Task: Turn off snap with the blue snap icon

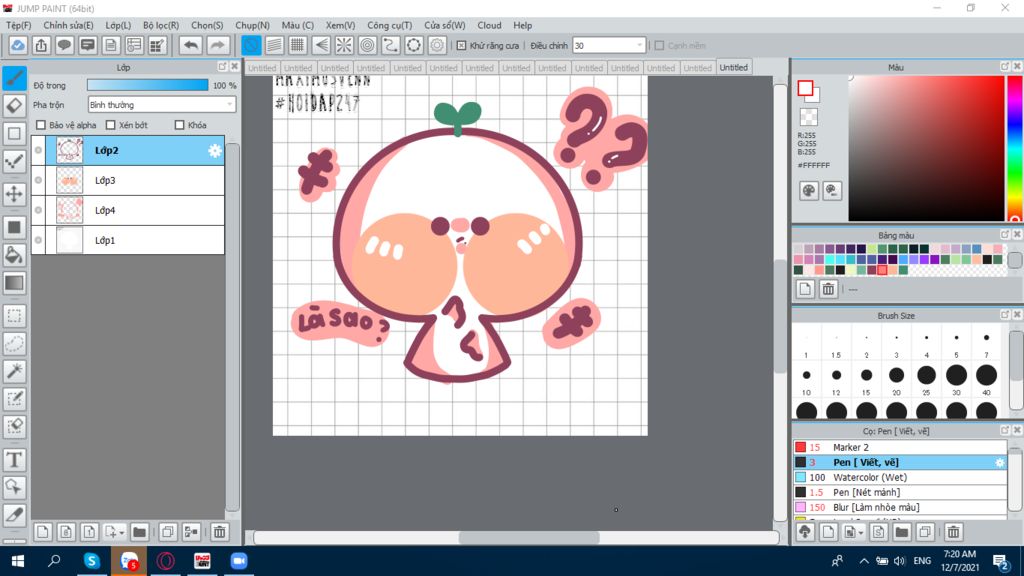Action: pos(251,45)
